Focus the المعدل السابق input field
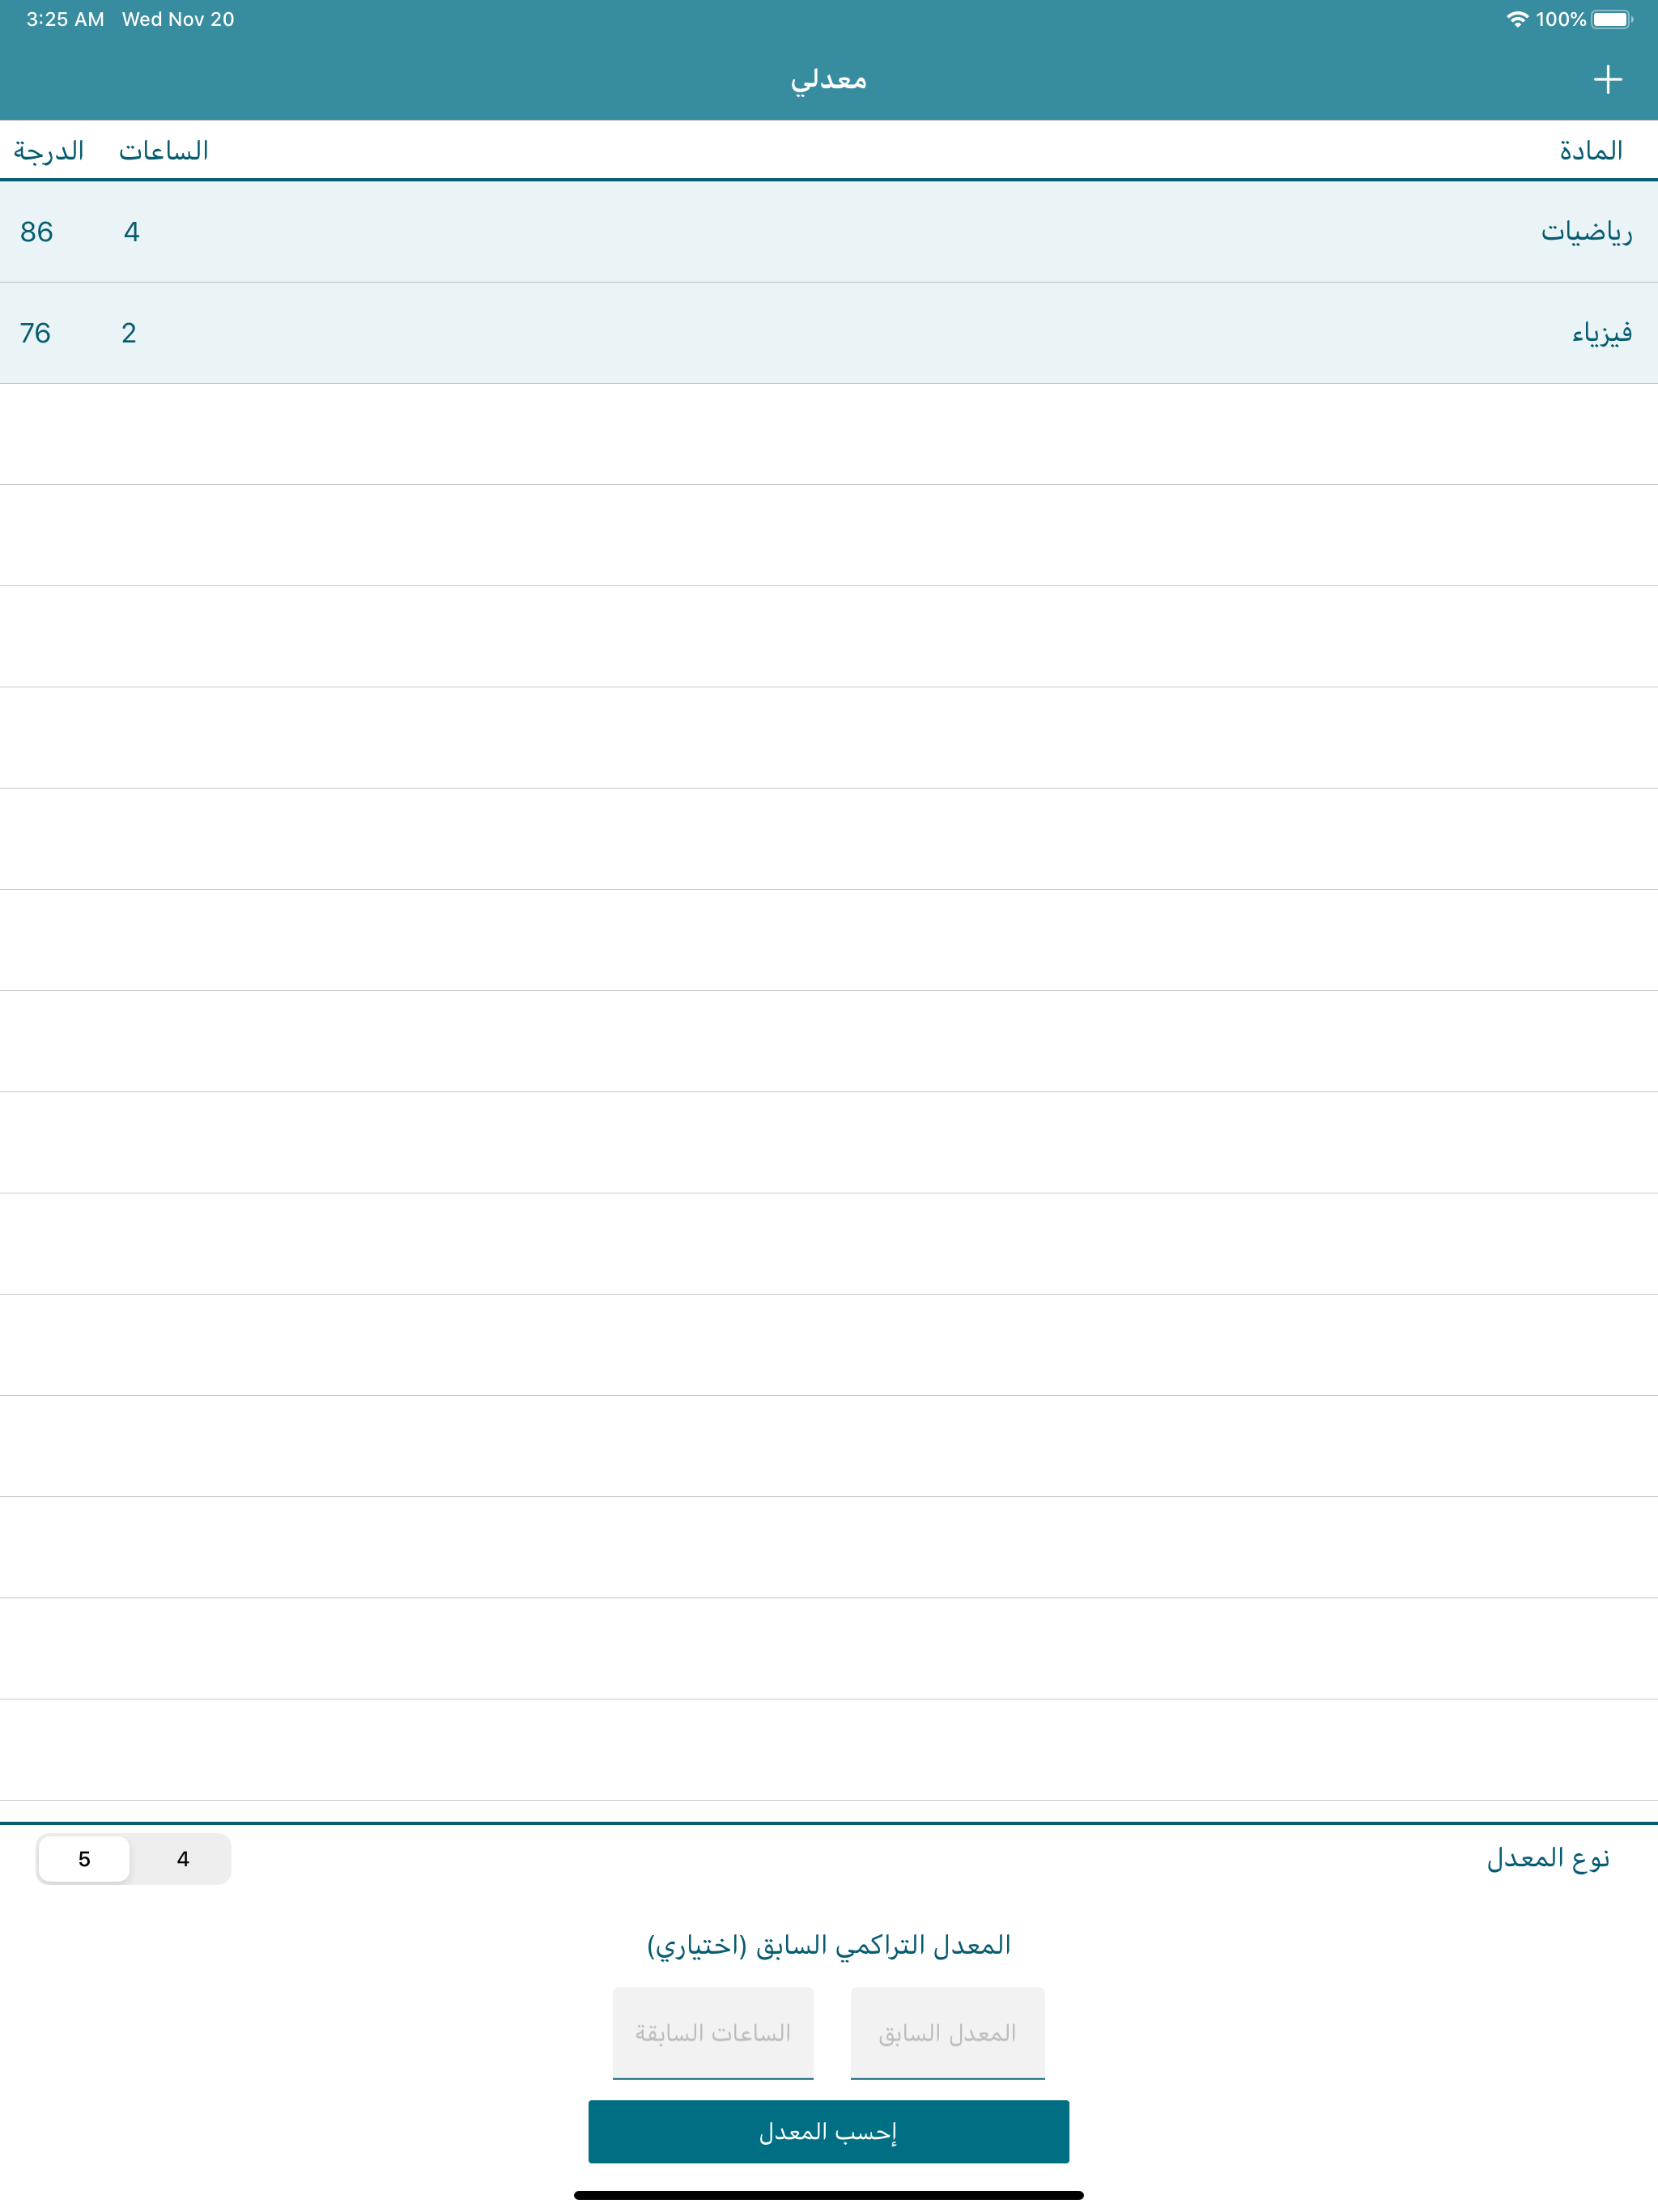The height and width of the screenshot is (2212, 1658). click(x=947, y=2033)
